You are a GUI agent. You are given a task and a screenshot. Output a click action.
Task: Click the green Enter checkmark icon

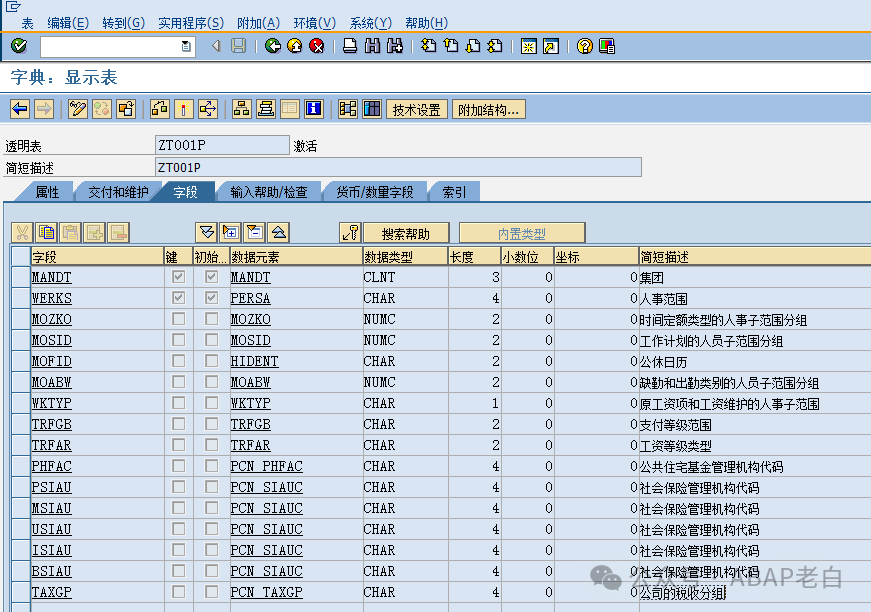click(19, 46)
